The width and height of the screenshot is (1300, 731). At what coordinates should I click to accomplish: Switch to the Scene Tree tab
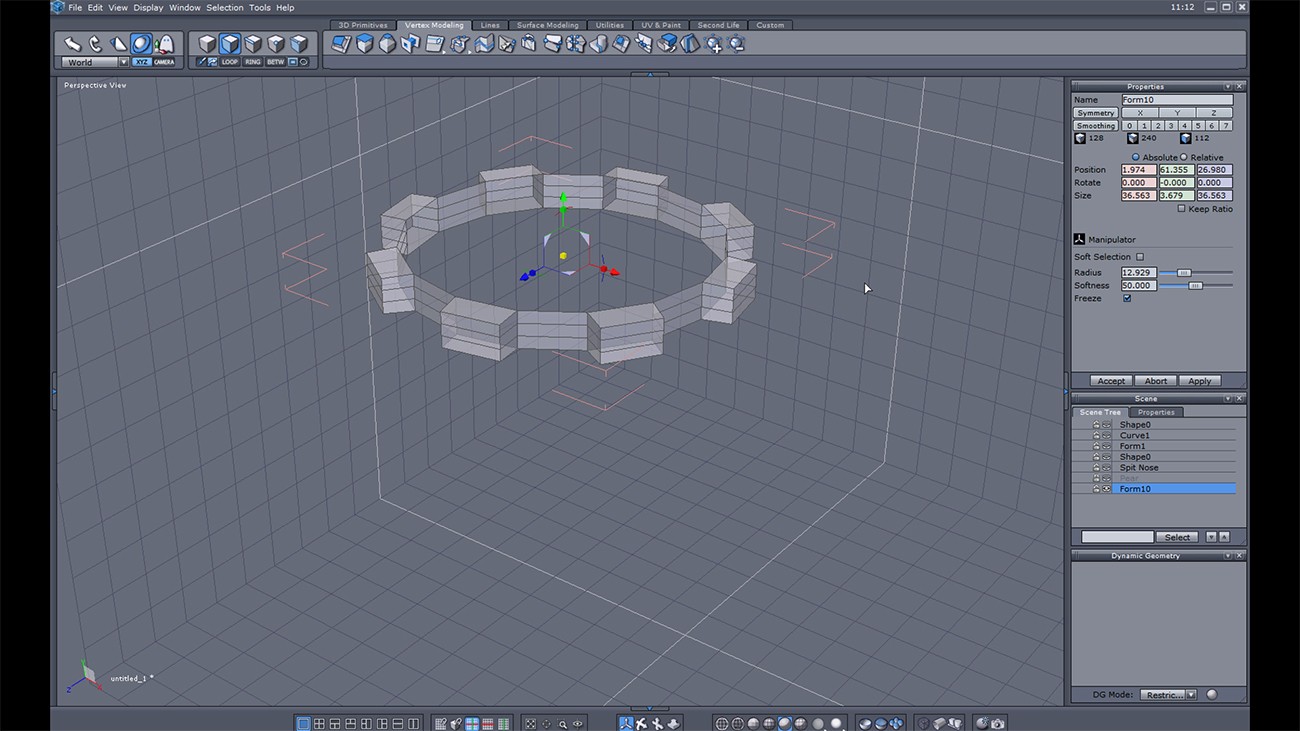(x=1100, y=412)
